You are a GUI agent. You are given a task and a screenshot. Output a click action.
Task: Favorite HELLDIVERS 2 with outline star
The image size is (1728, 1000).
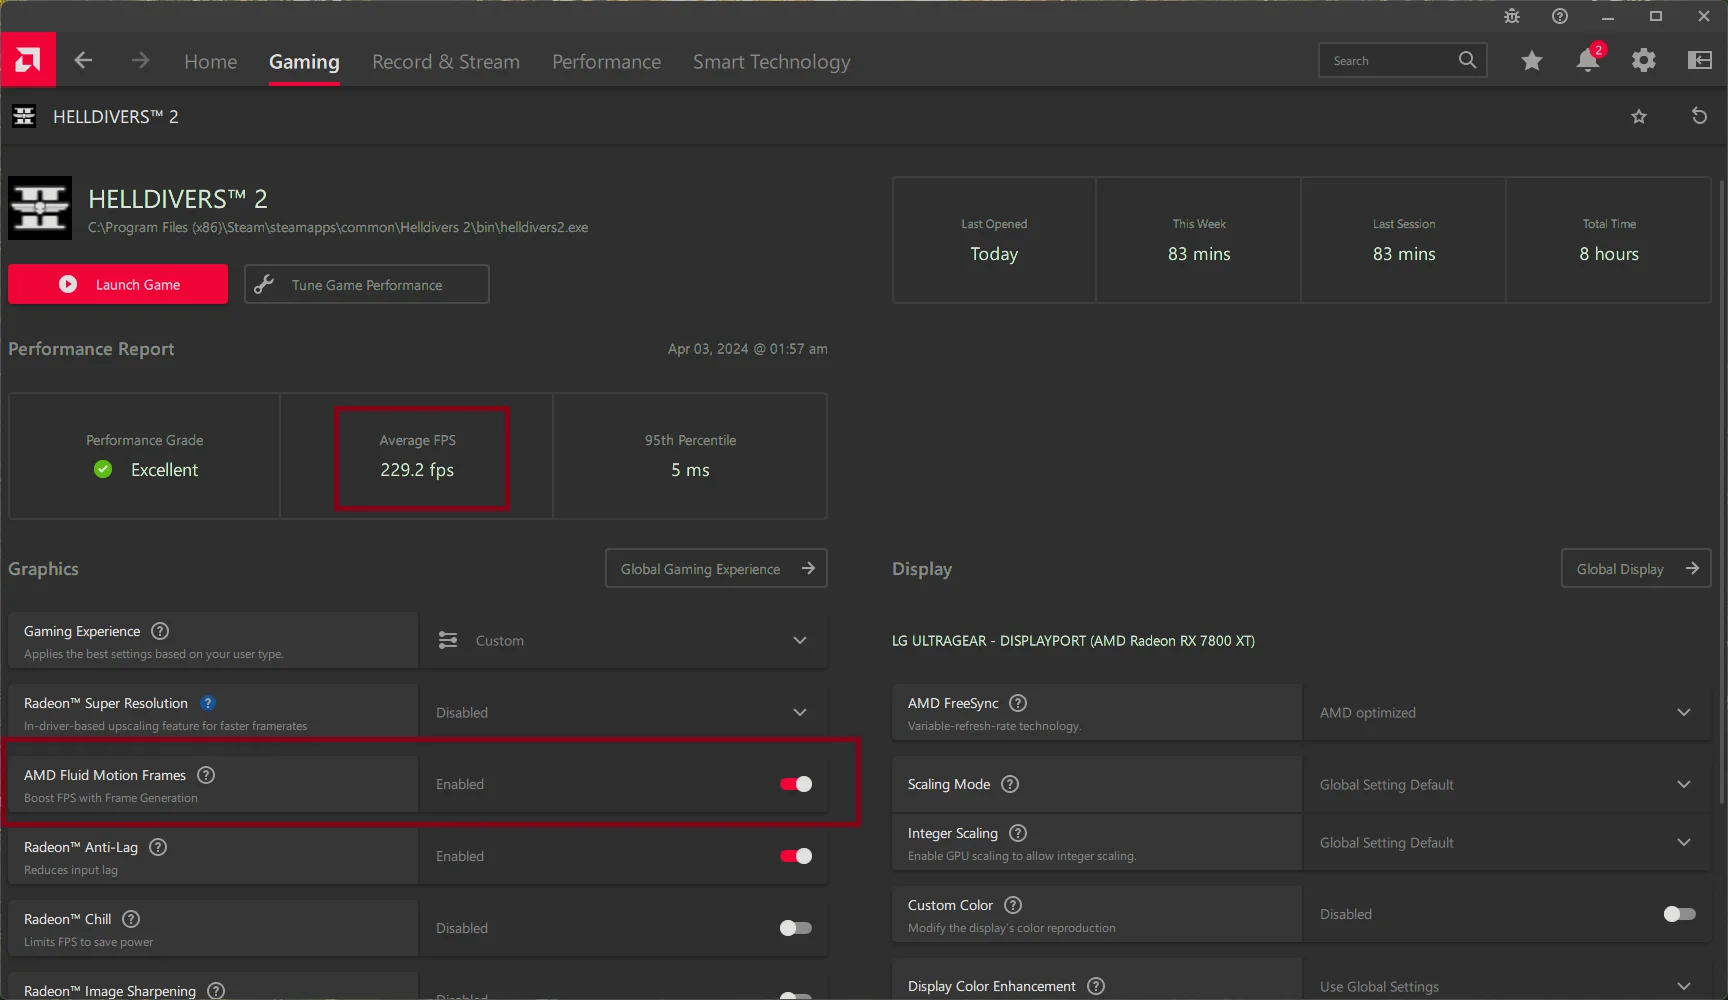tap(1638, 117)
